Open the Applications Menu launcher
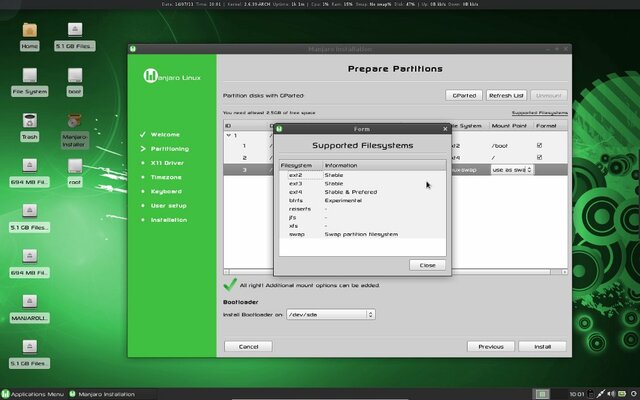This screenshot has width=640, height=400. 33,394
